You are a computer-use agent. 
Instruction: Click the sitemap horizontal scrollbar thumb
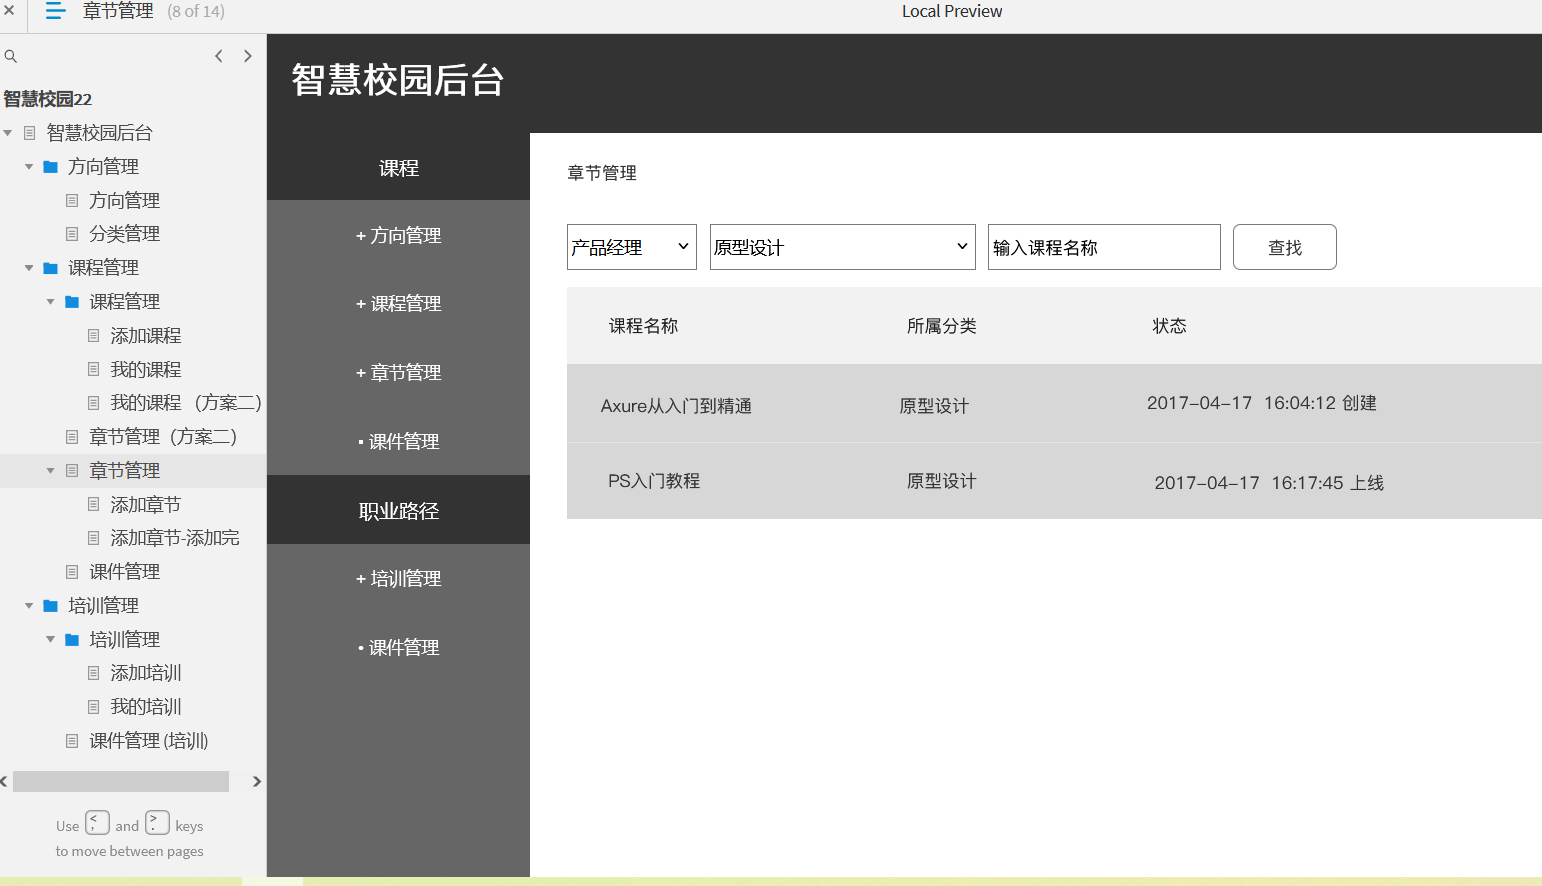pyautogui.click(x=121, y=781)
